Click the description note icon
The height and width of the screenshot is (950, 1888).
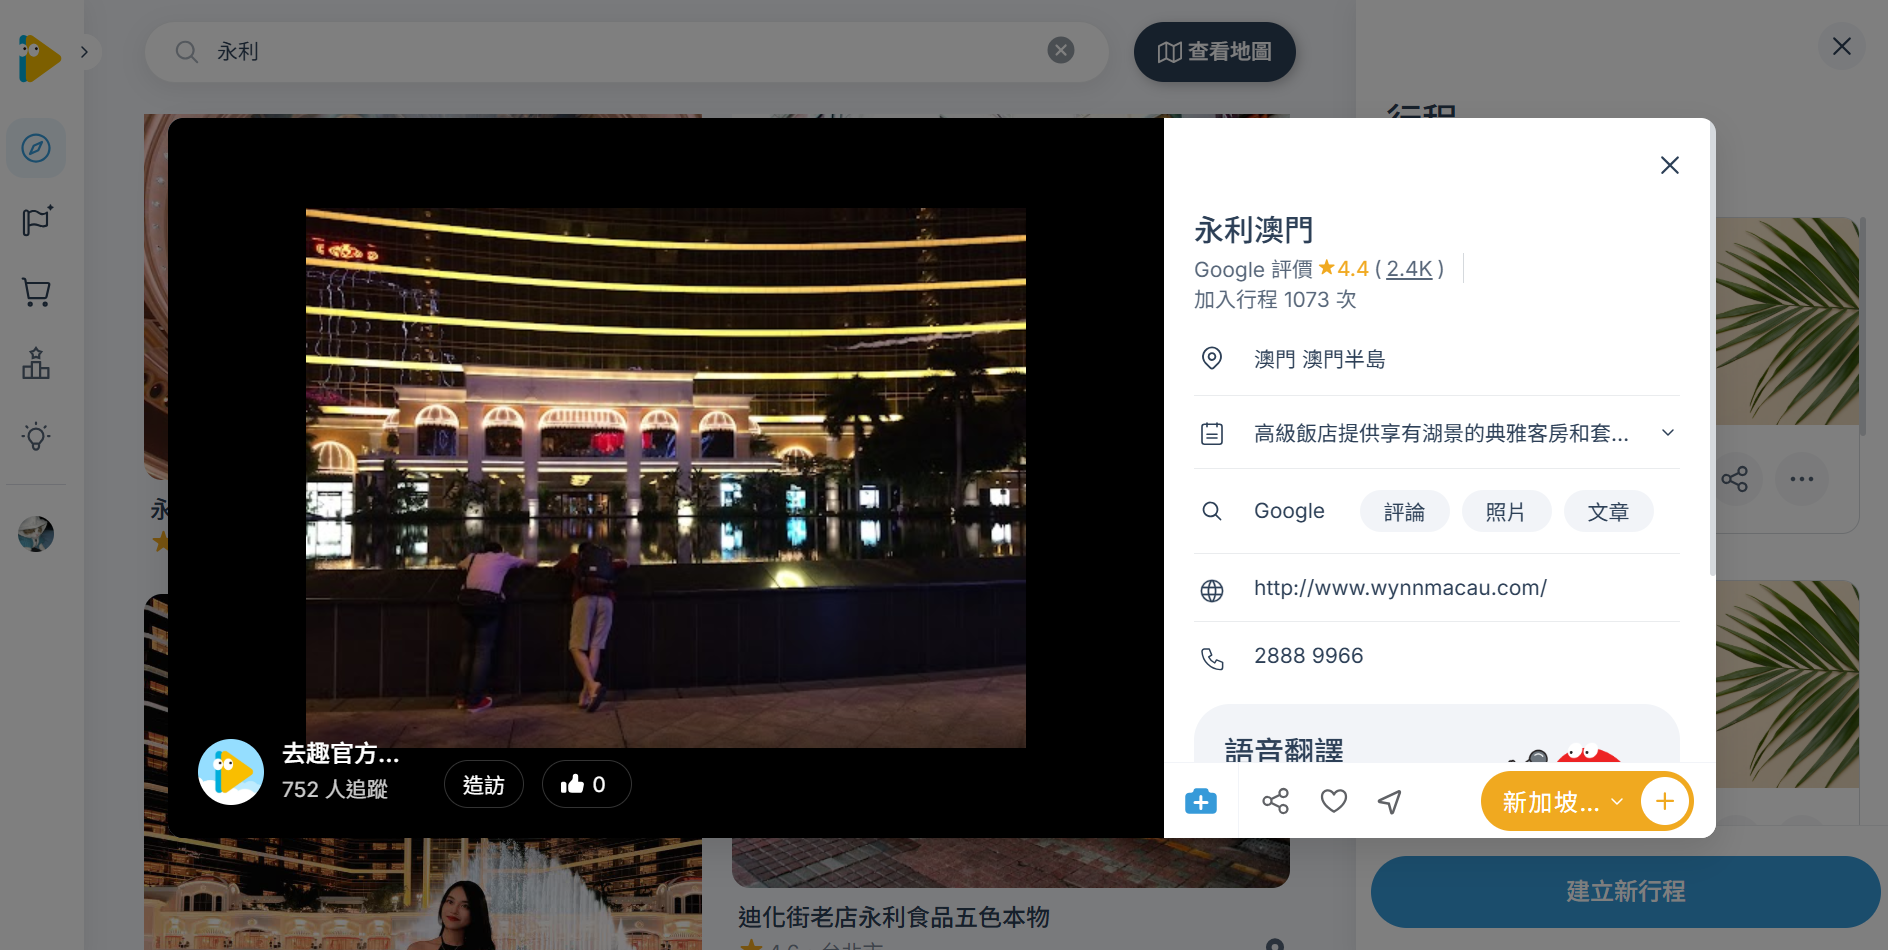pos(1212,433)
